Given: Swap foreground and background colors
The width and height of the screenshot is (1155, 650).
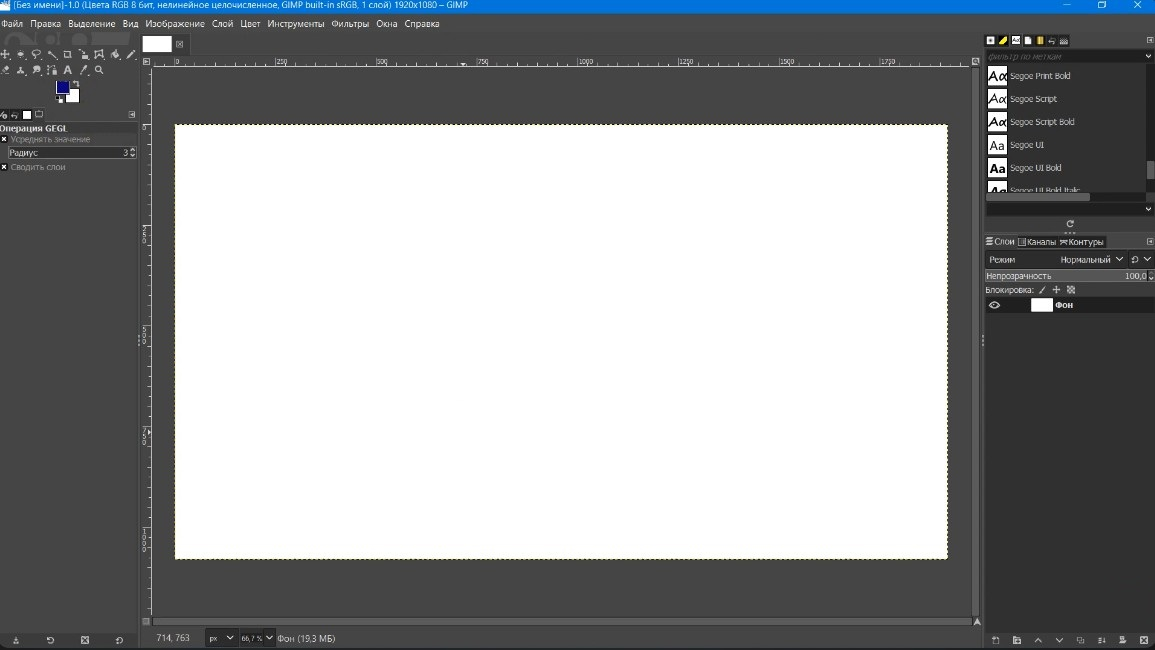Looking at the screenshot, I should click(x=76, y=83).
